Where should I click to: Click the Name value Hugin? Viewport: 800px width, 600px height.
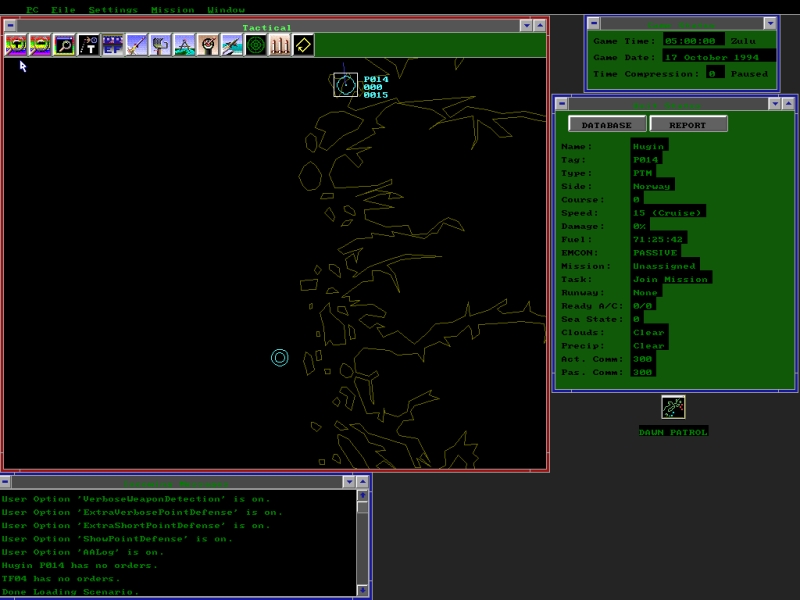pyautogui.click(x=649, y=146)
